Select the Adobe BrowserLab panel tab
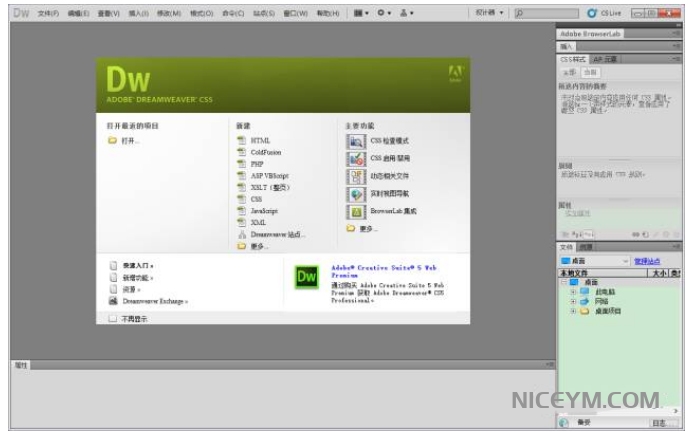The image size is (689, 438). [x=590, y=33]
